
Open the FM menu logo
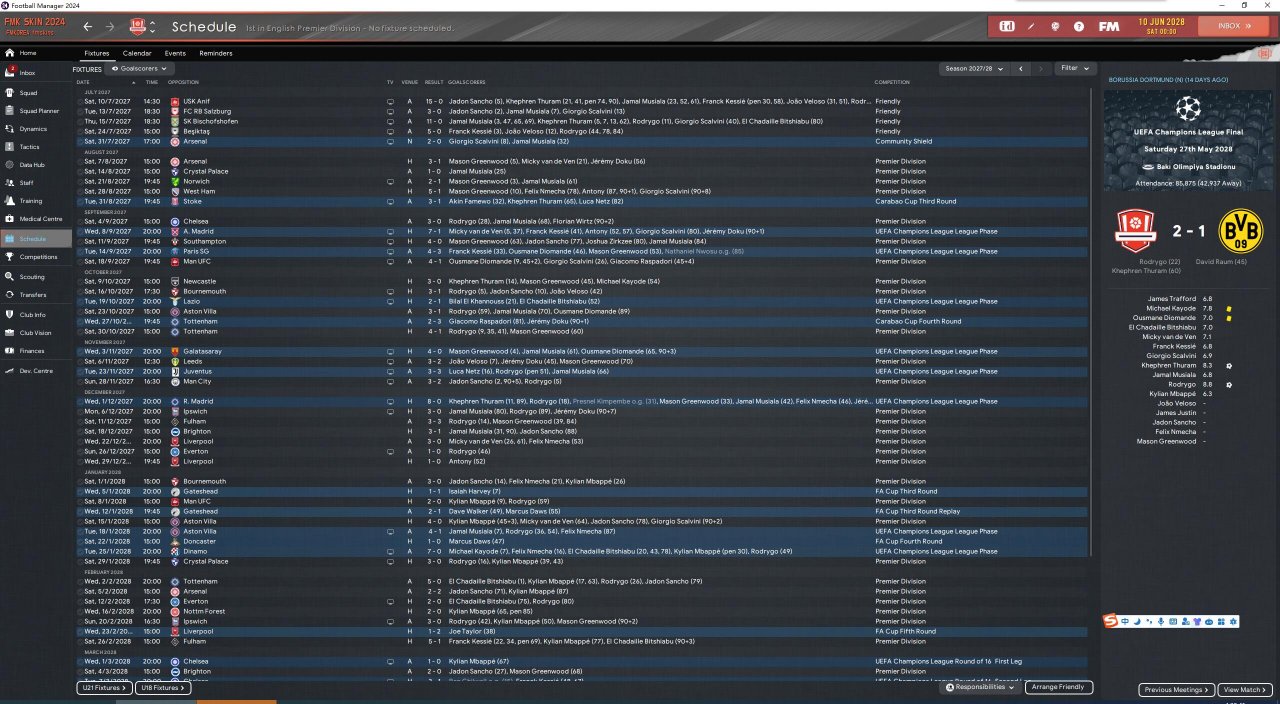(1108, 26)
